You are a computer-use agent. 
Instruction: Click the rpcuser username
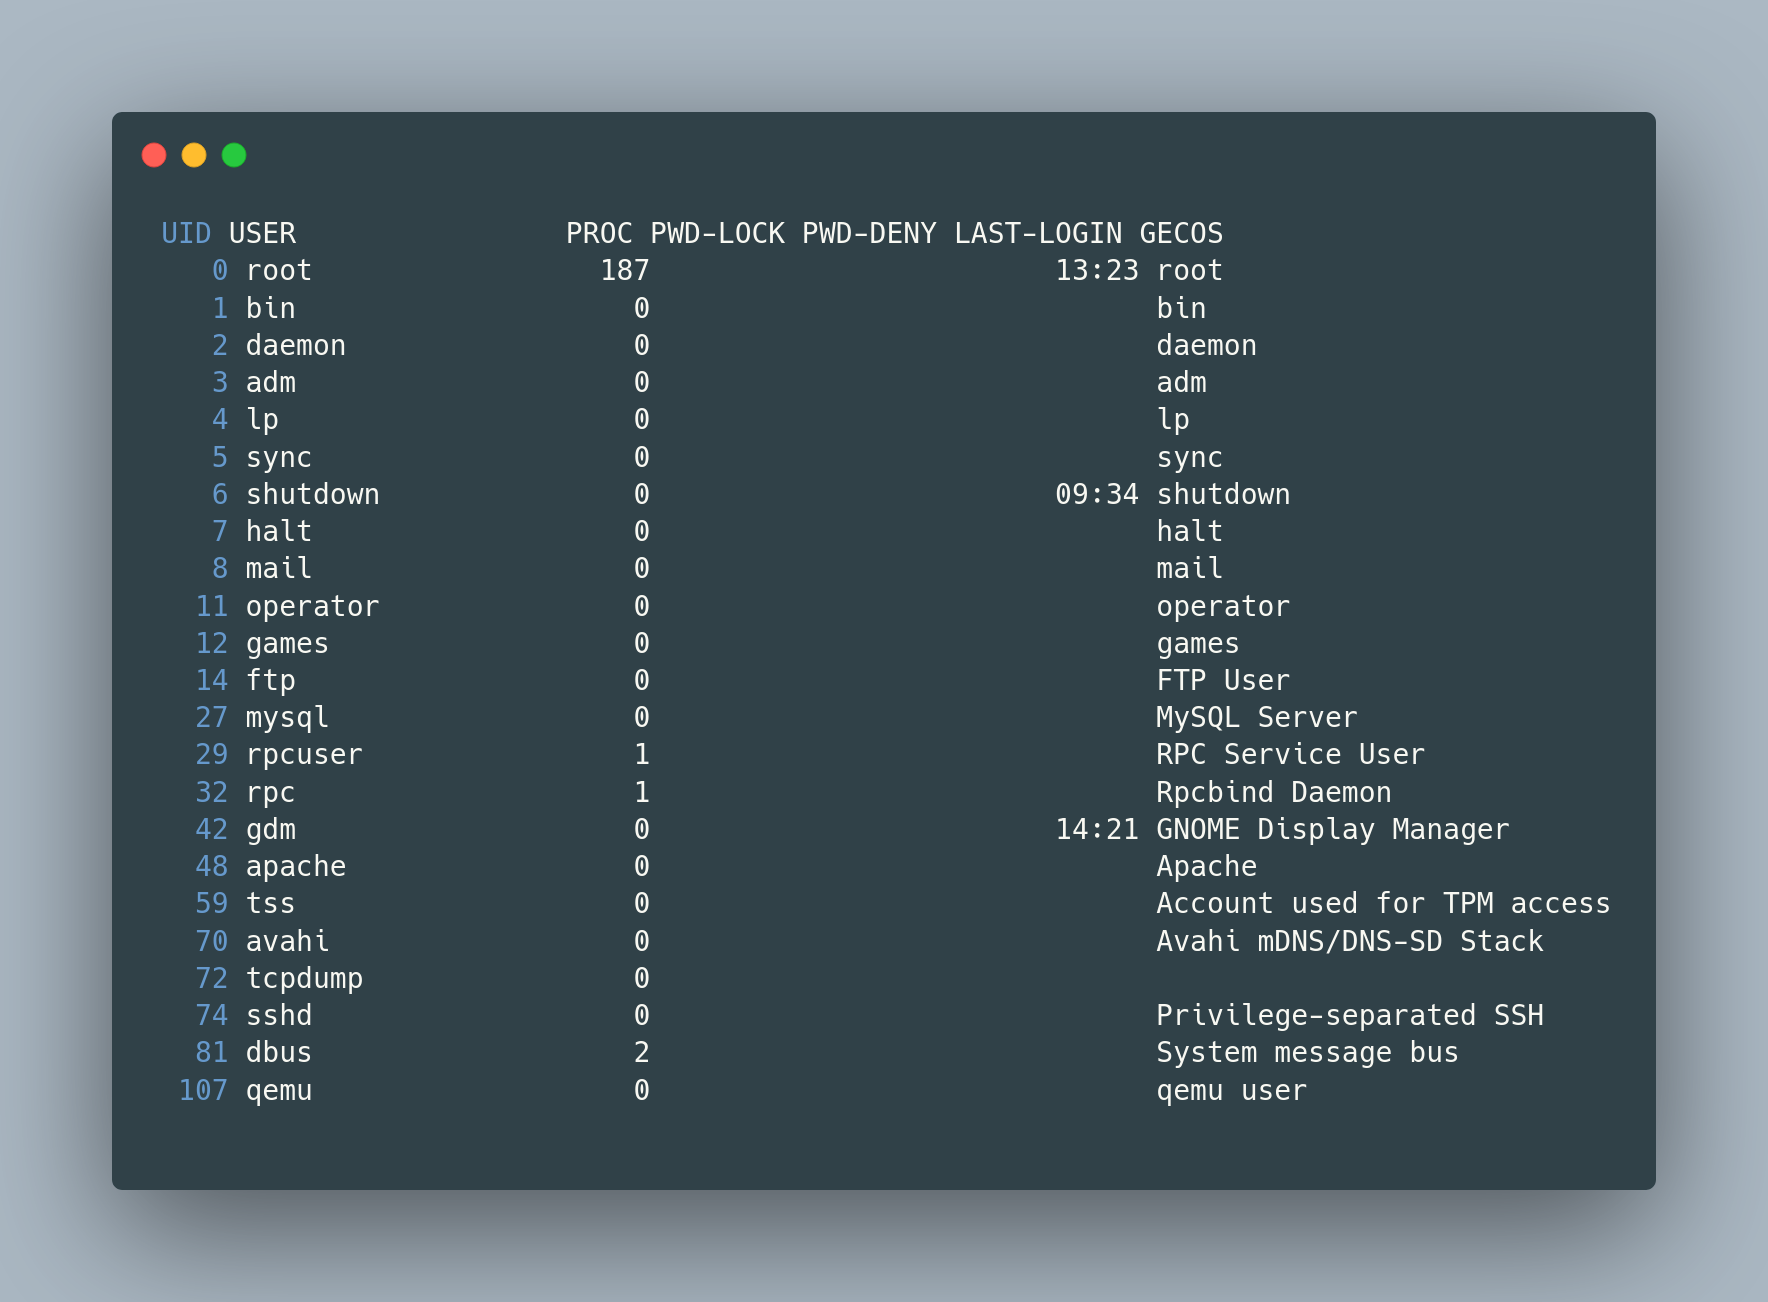tap(304, 755)
